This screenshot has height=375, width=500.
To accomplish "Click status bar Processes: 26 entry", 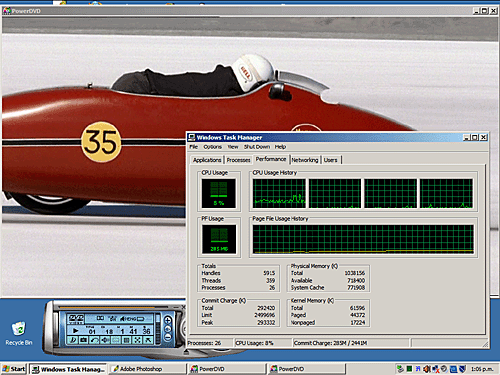I will pyautogui.click(x=210, y=343).
